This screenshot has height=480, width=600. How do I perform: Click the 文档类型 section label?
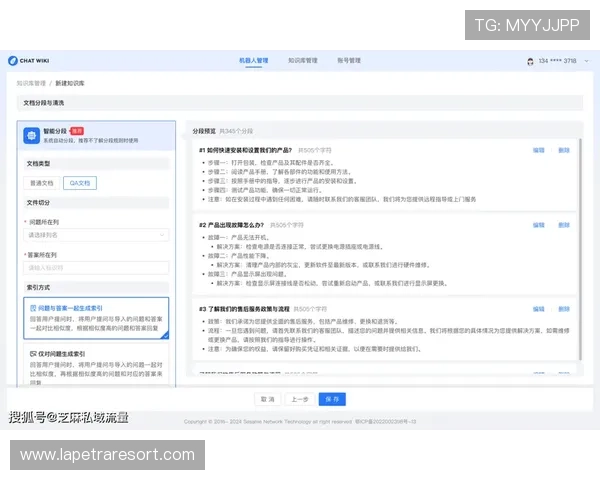38,164
